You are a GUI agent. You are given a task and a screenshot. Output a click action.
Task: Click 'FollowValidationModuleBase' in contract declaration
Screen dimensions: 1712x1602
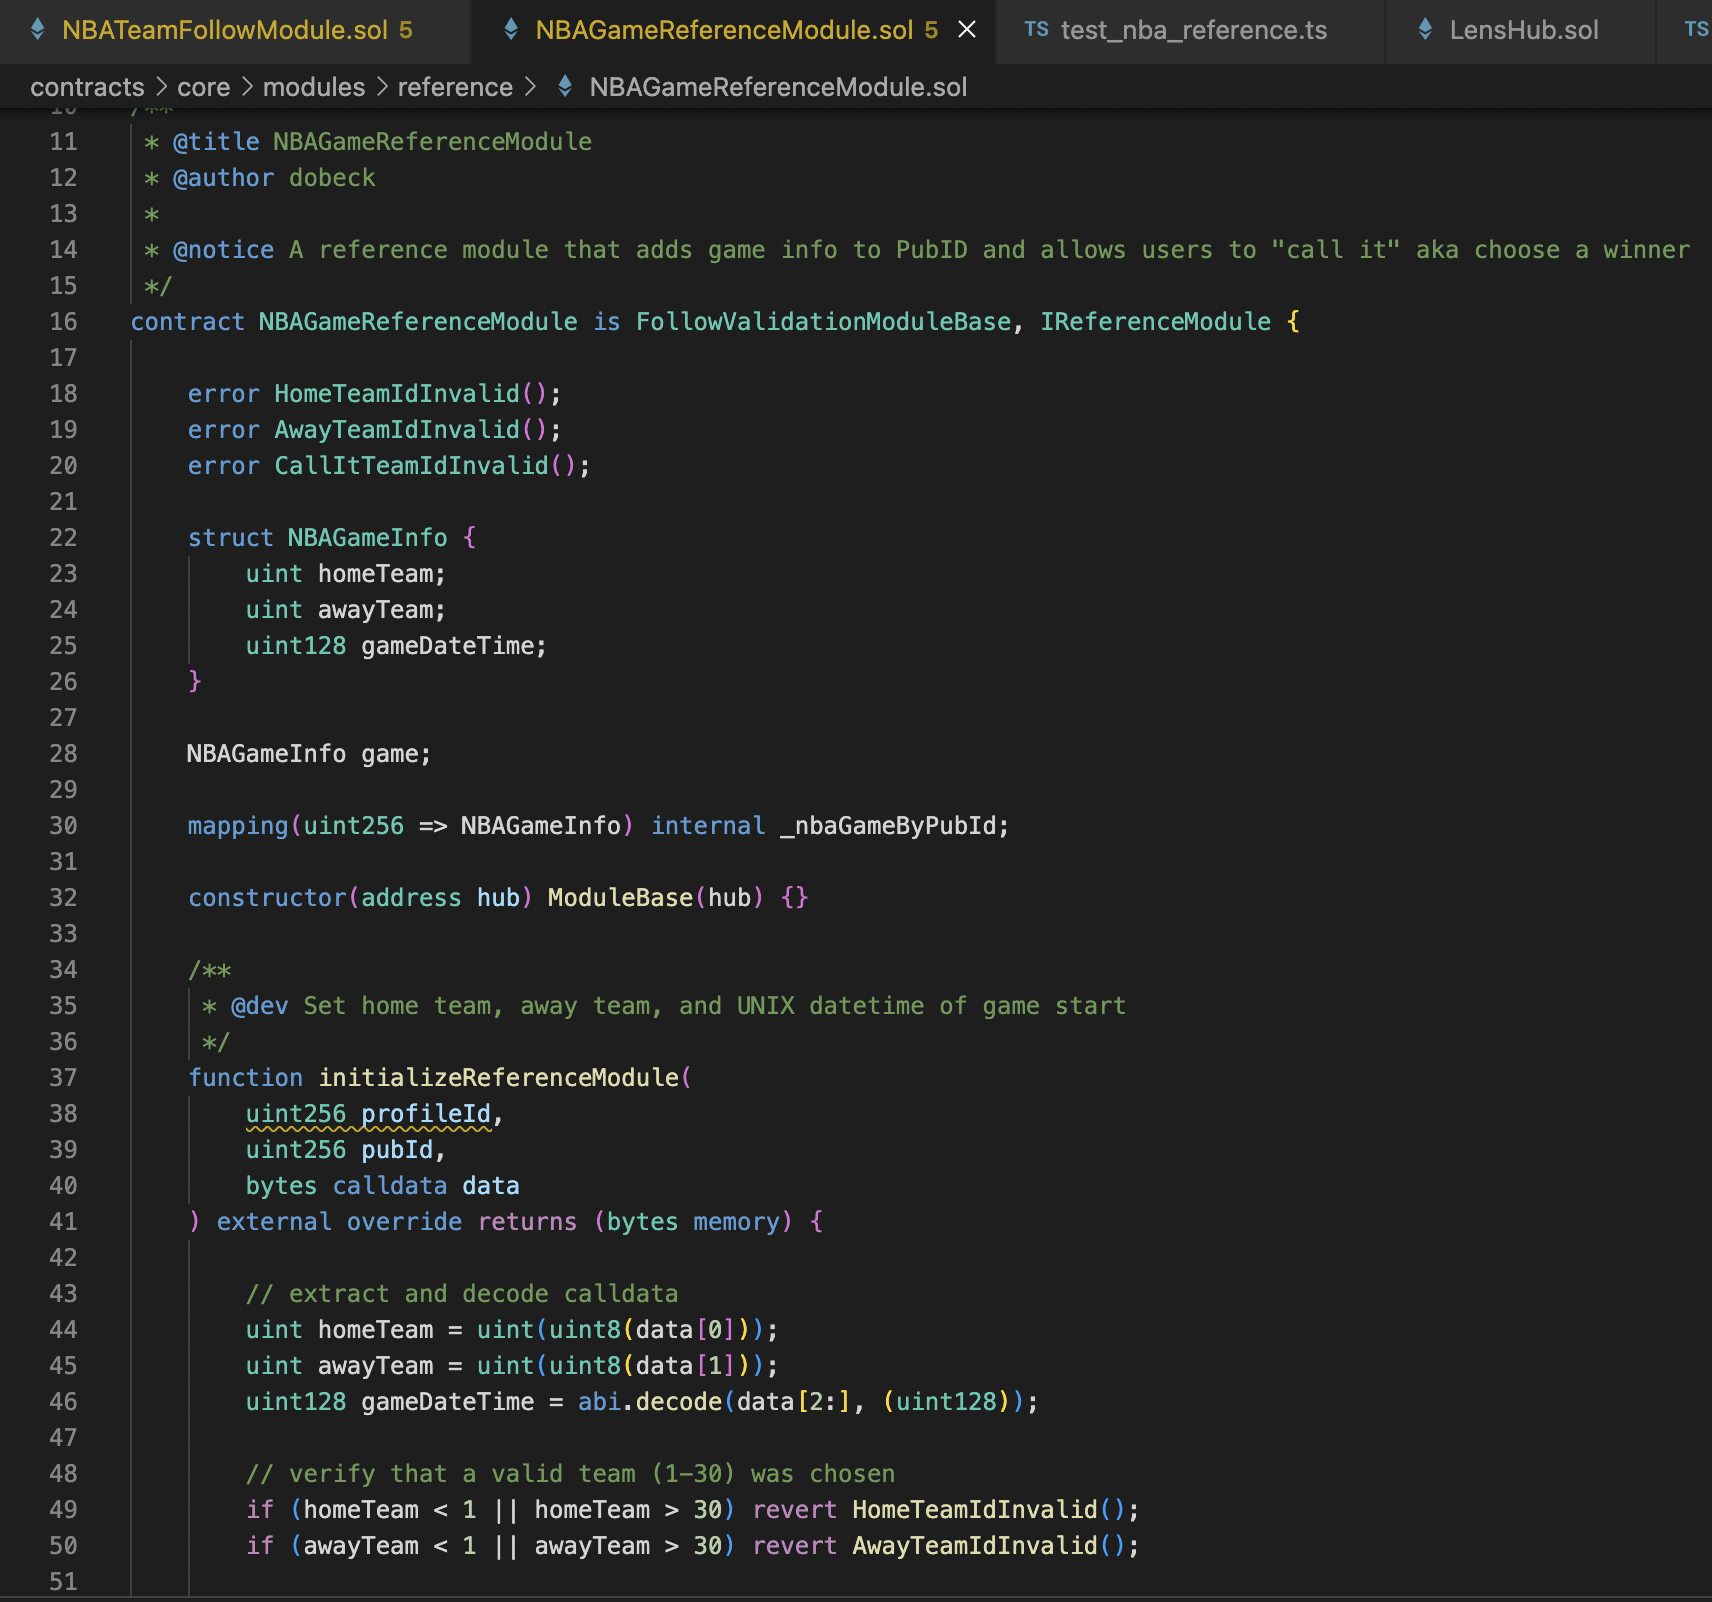pos(823,322)
